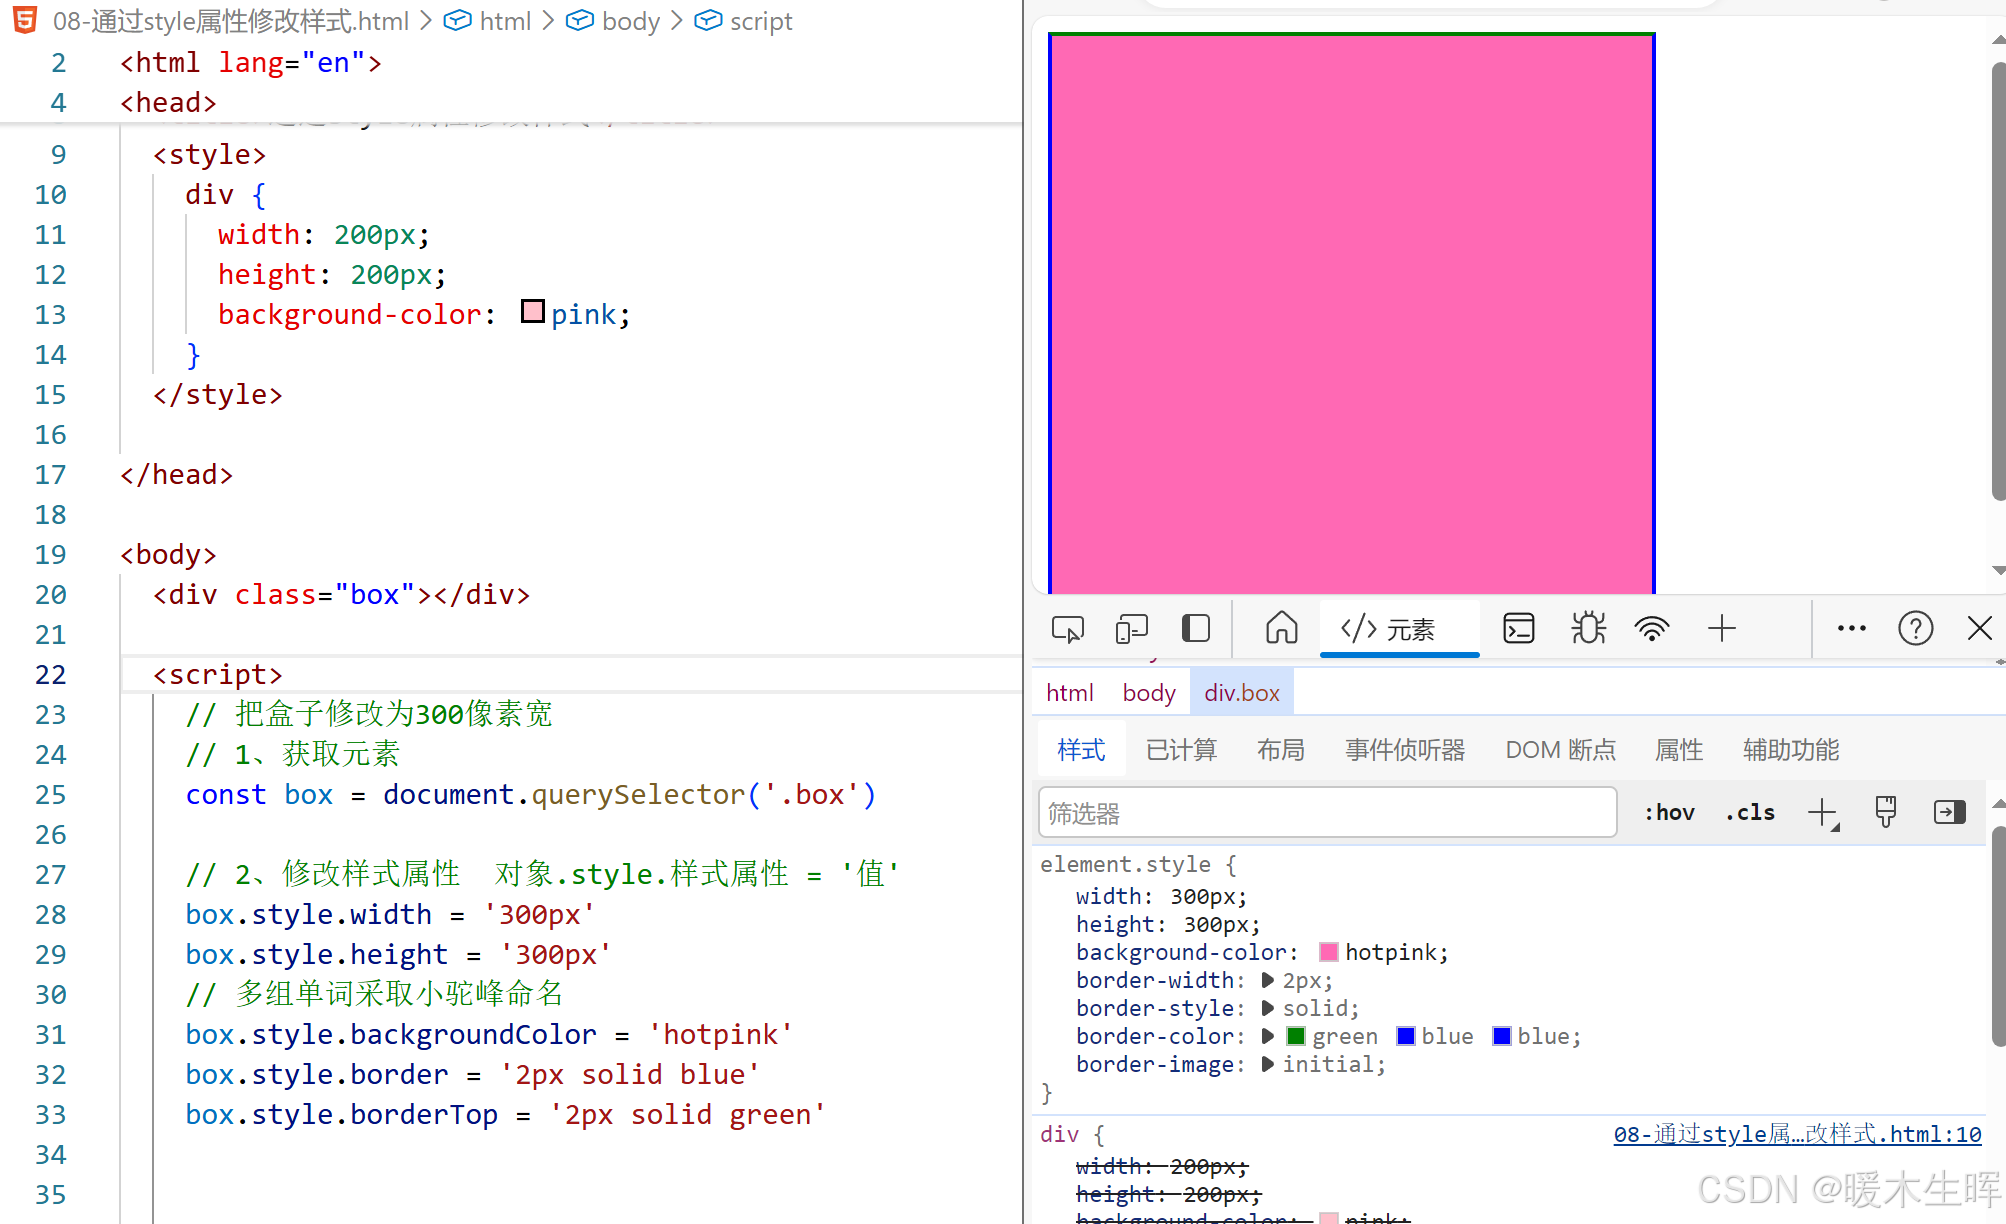
Task: Switch to the 布局 tab
Action: point(1280,750)
